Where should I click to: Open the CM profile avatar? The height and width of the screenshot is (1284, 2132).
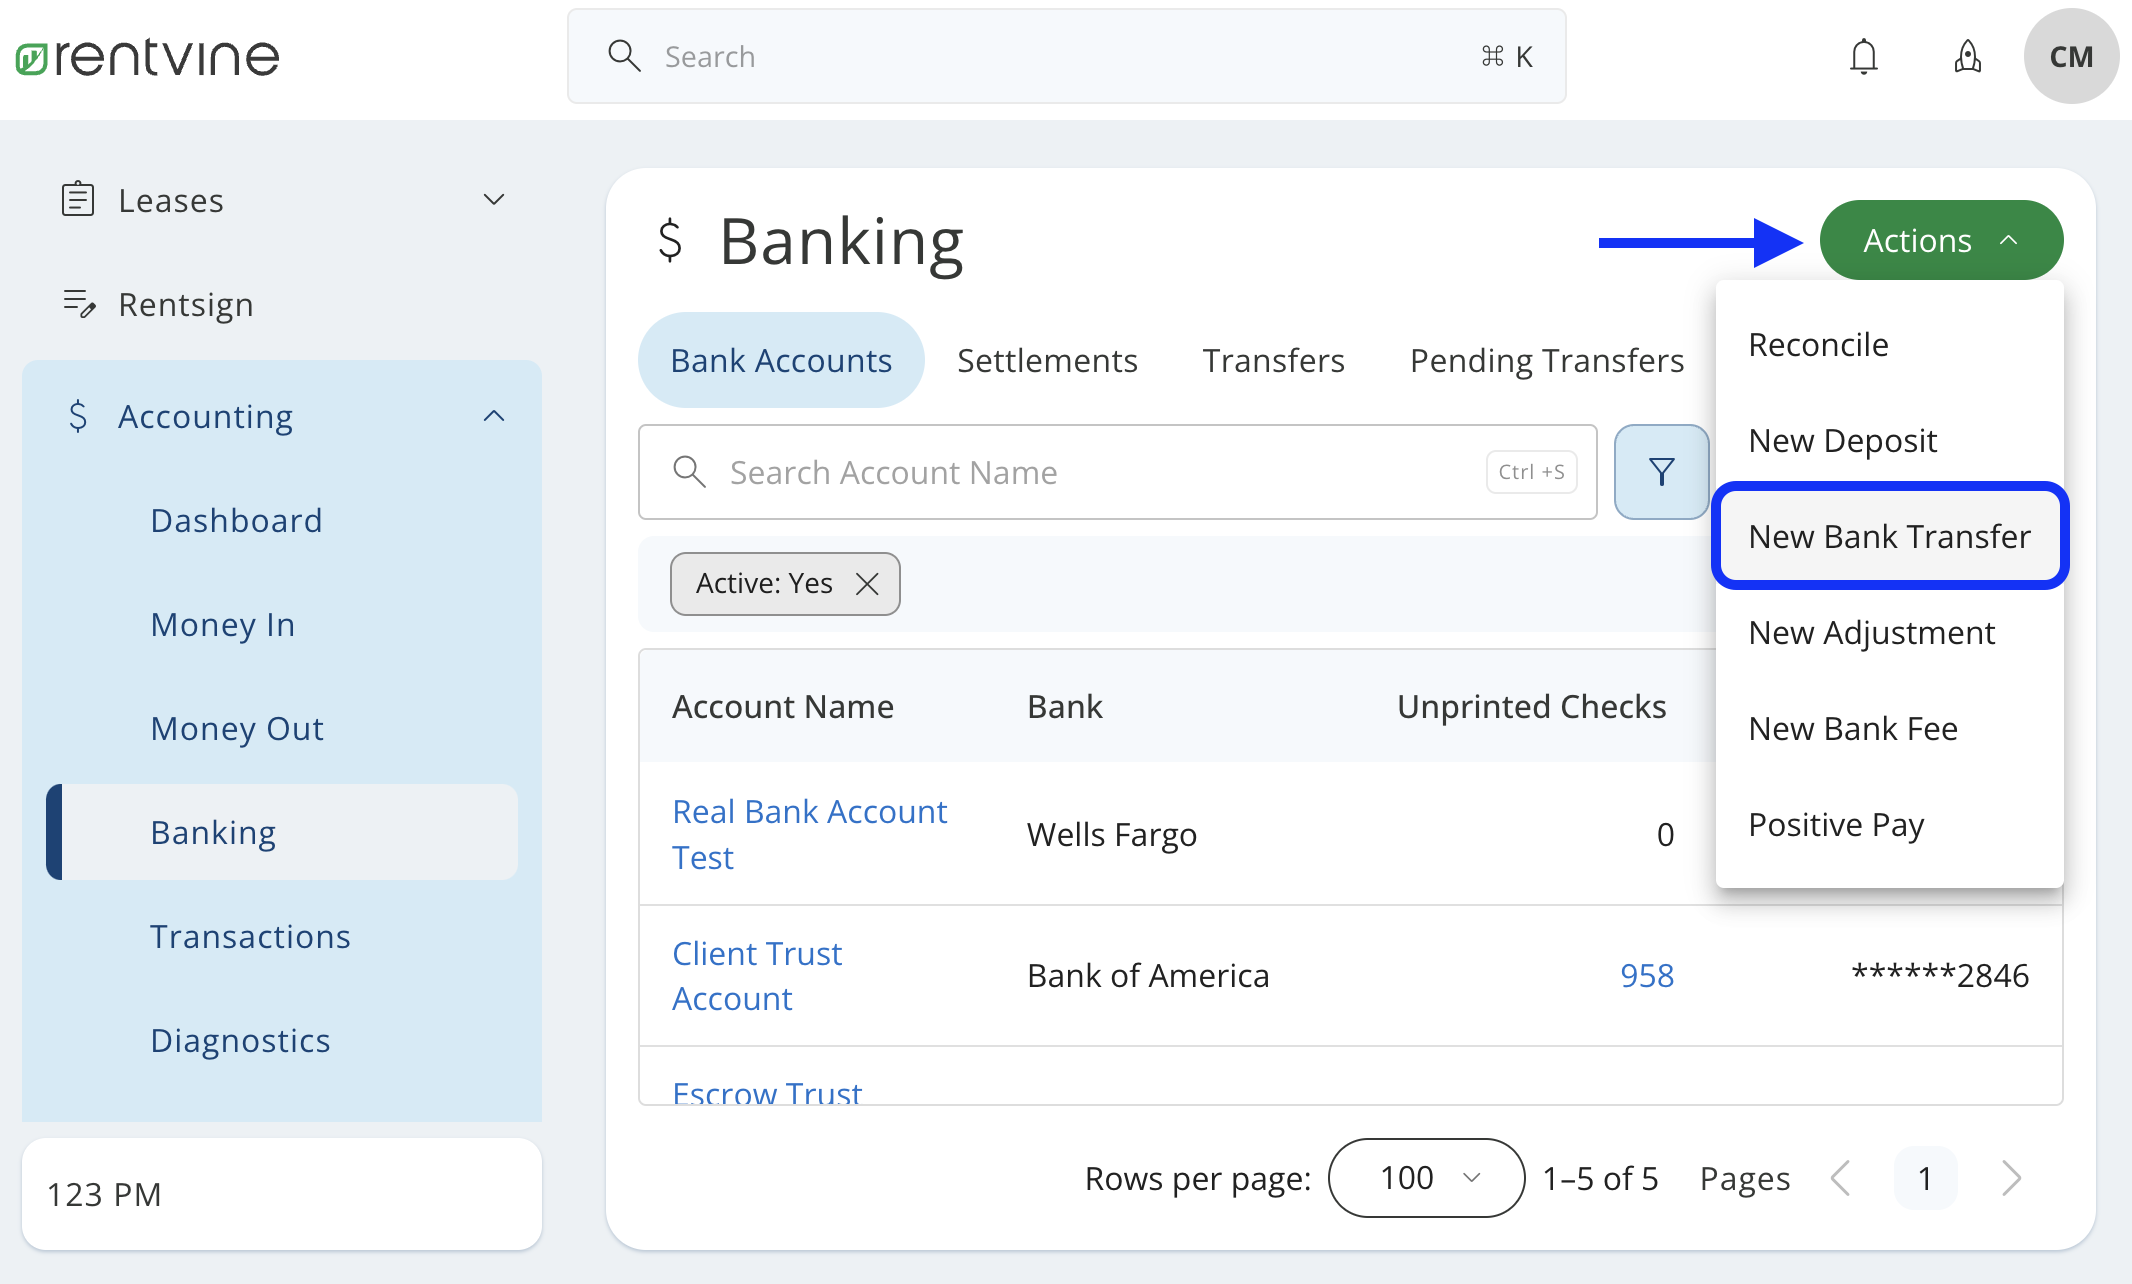2070,56
